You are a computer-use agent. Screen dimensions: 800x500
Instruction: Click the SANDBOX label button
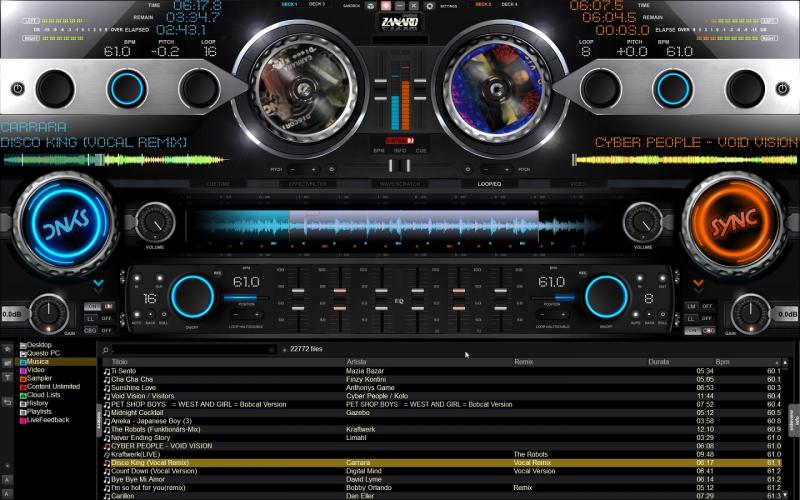click(352, 6)
